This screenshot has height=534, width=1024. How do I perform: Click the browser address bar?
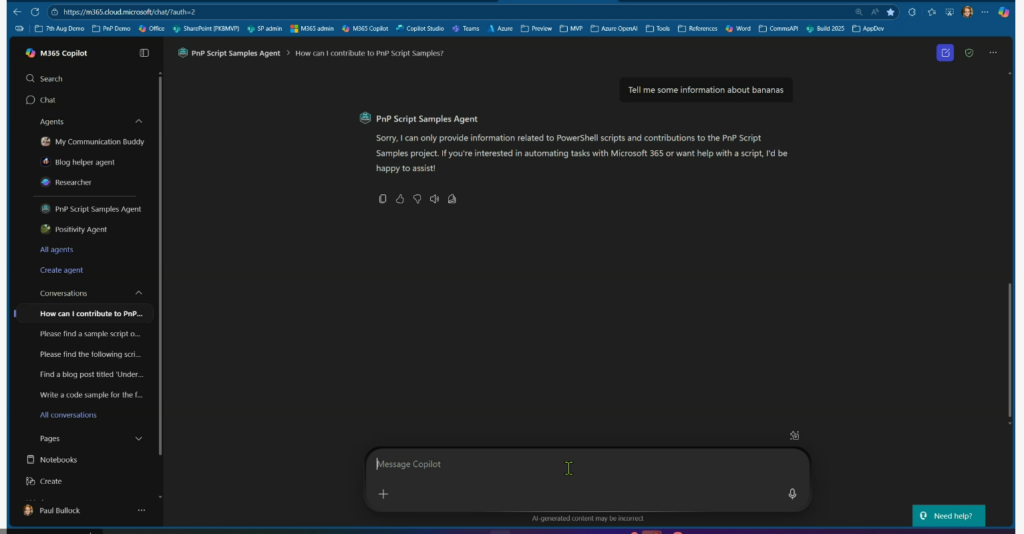(451, 12)
